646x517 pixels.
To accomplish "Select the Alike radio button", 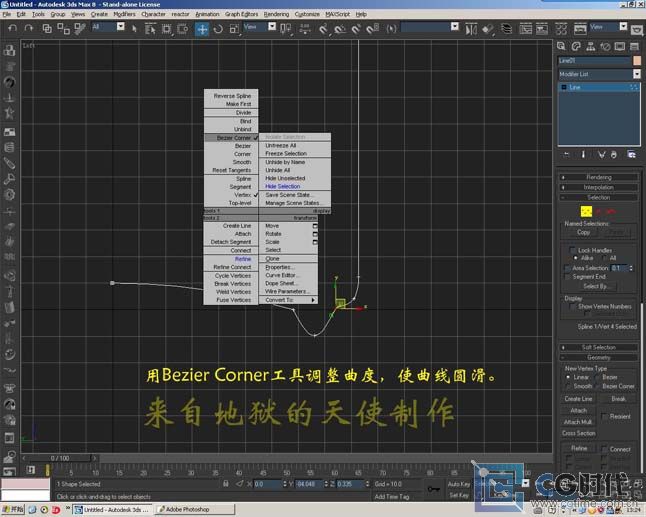I will [576, 258].
